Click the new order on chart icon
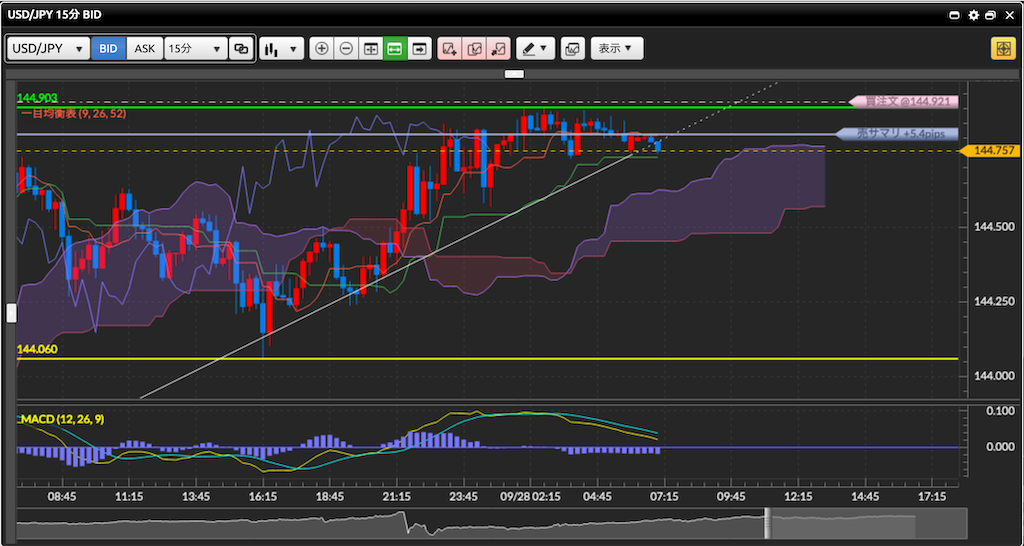 (449, 49)
